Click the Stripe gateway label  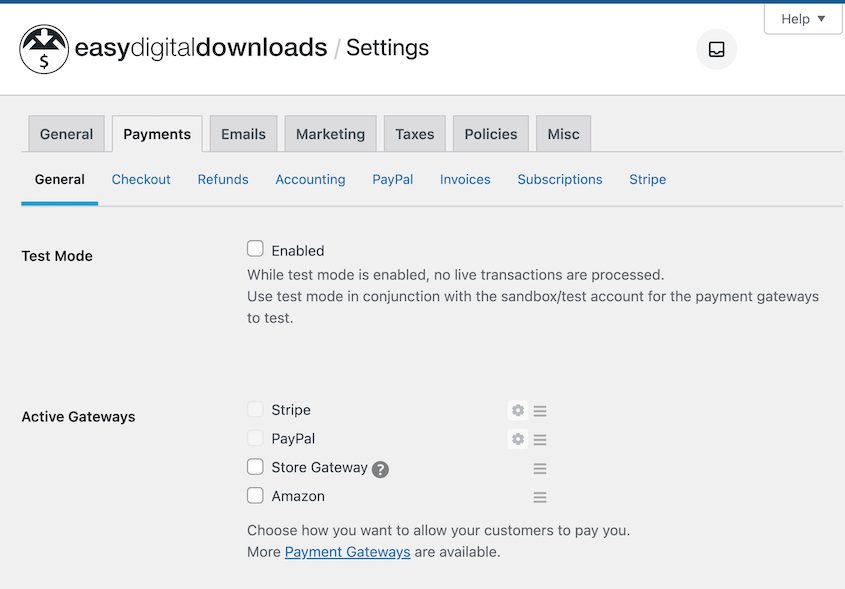coord(291,410)
